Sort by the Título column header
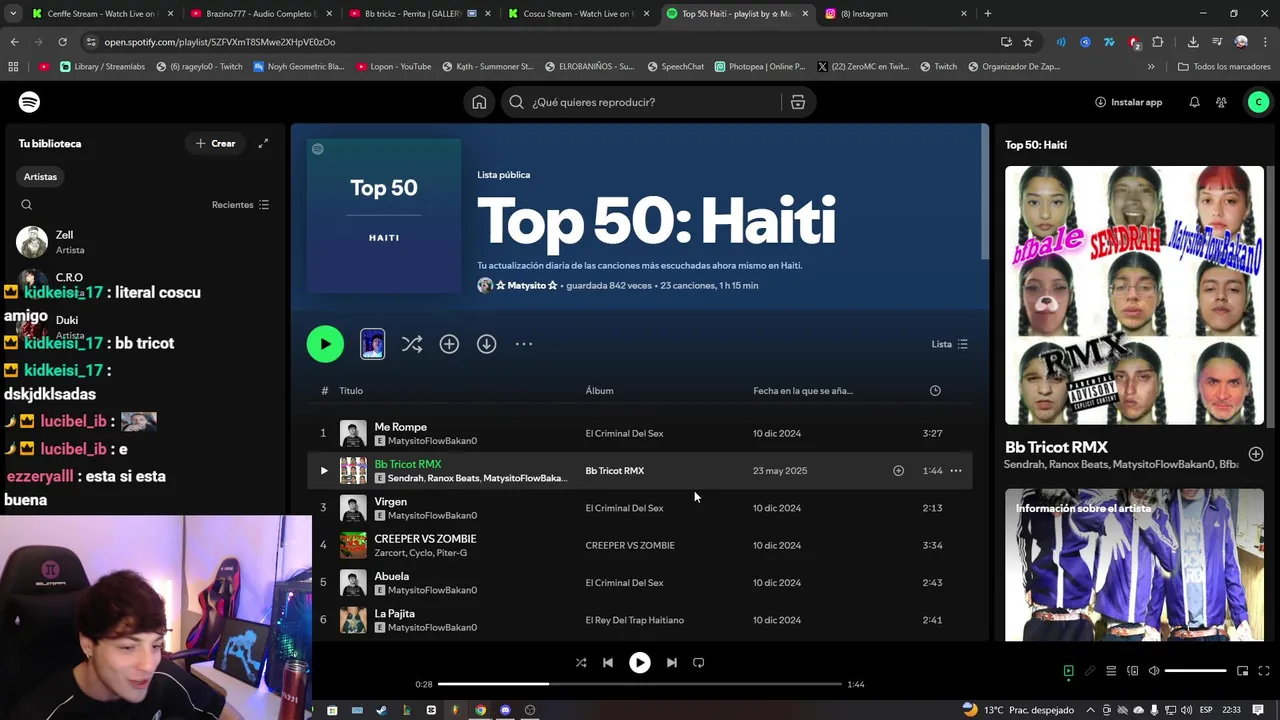The image size is (1280, 720). 351,391
